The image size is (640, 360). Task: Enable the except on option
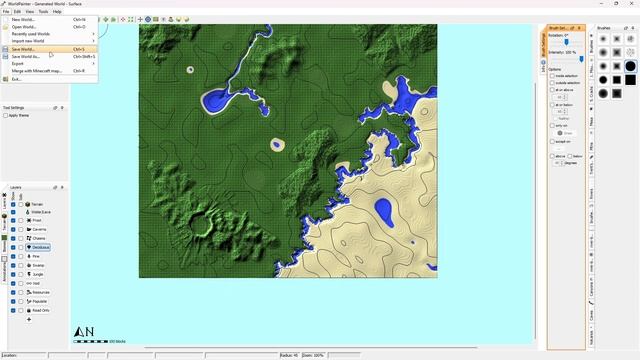552,142
